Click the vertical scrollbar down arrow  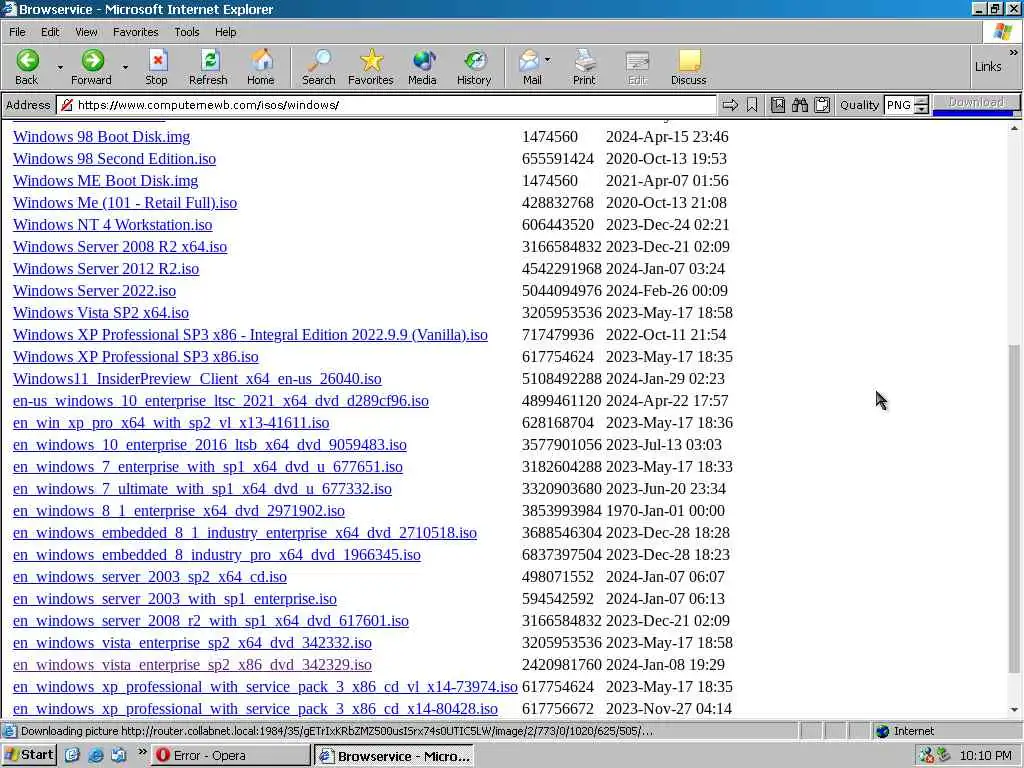(1014, 710)
